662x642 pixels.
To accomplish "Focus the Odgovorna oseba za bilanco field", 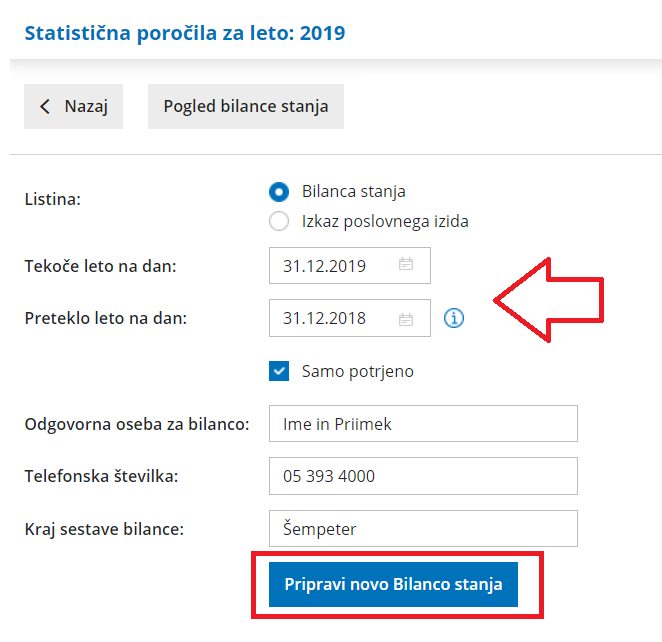I will [423, 424].
